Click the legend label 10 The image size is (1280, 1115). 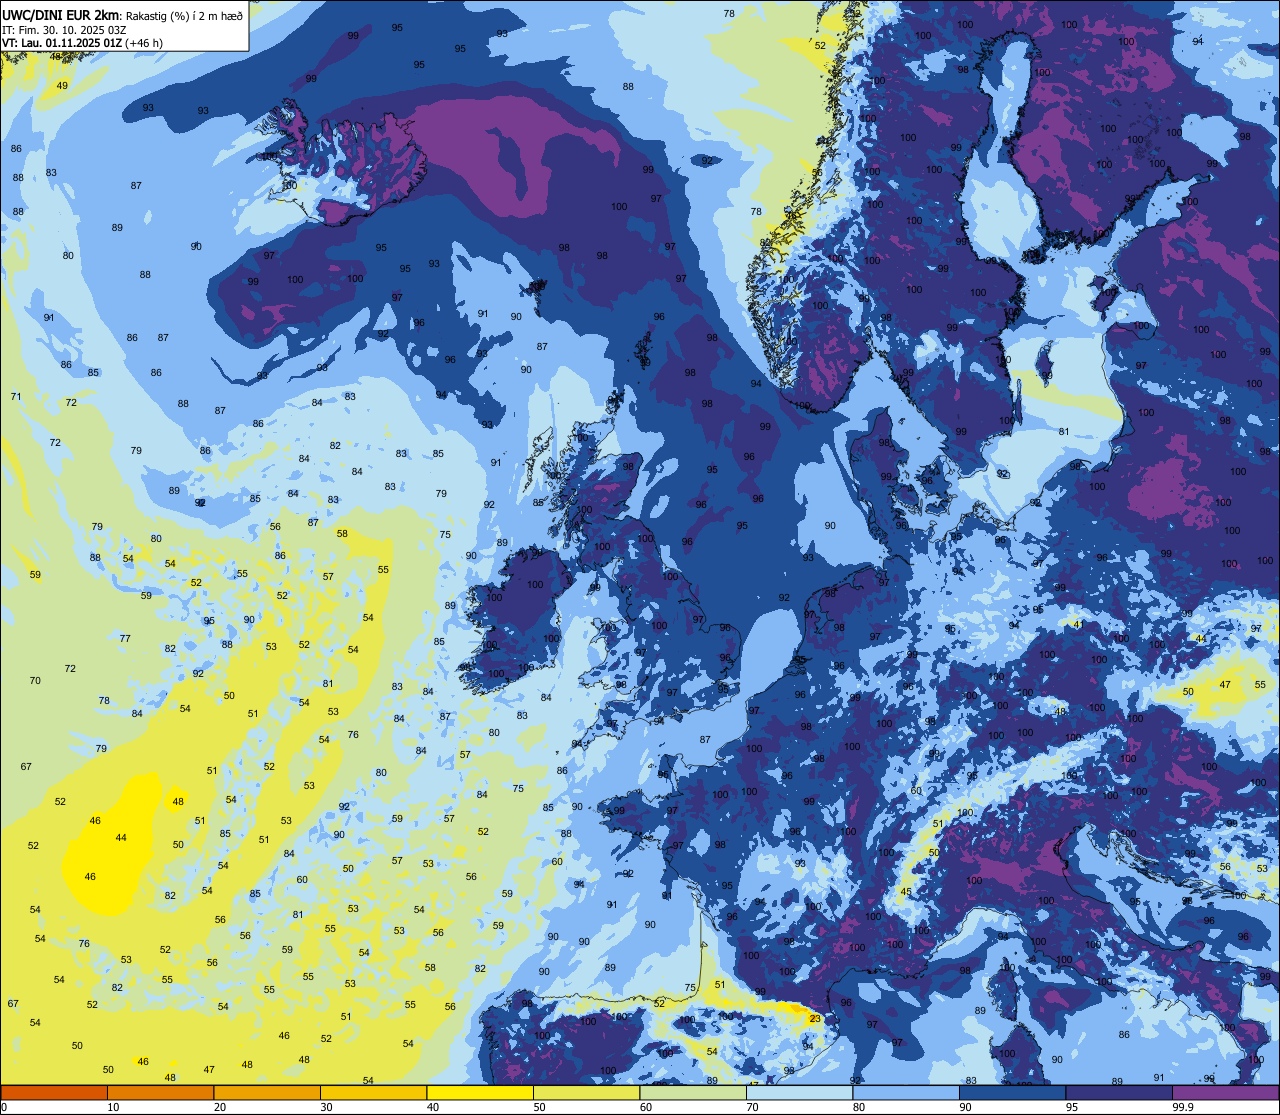pyautogui.click(x=113, y=1107)
